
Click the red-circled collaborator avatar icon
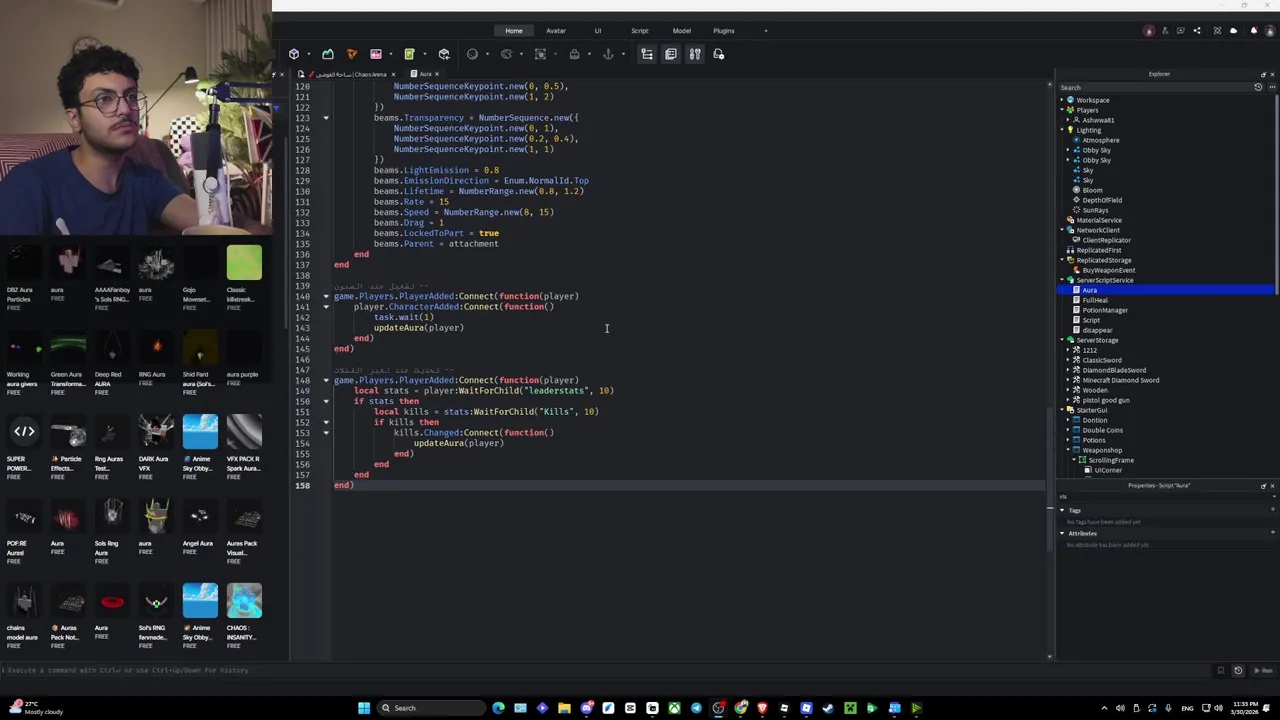tap(1148, 31)
